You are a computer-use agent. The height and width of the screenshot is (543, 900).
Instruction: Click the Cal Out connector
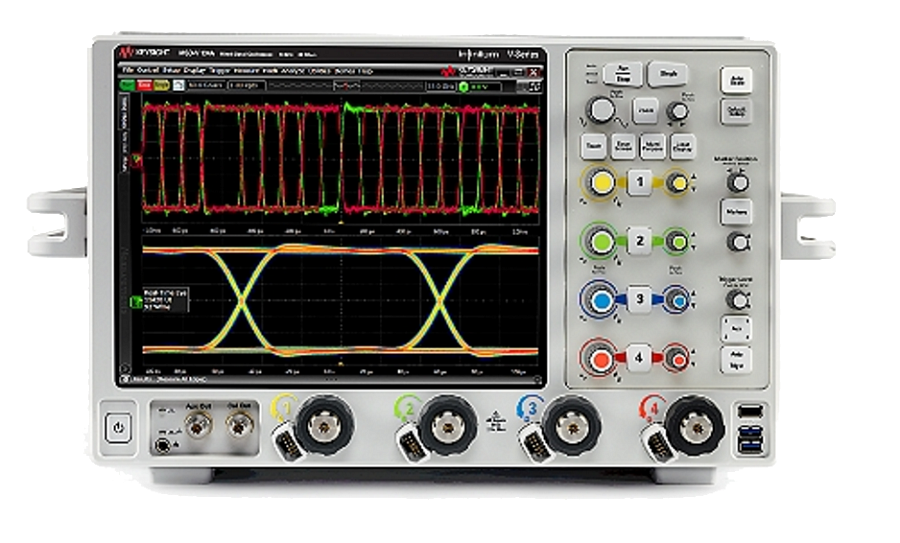coord(240,426)
